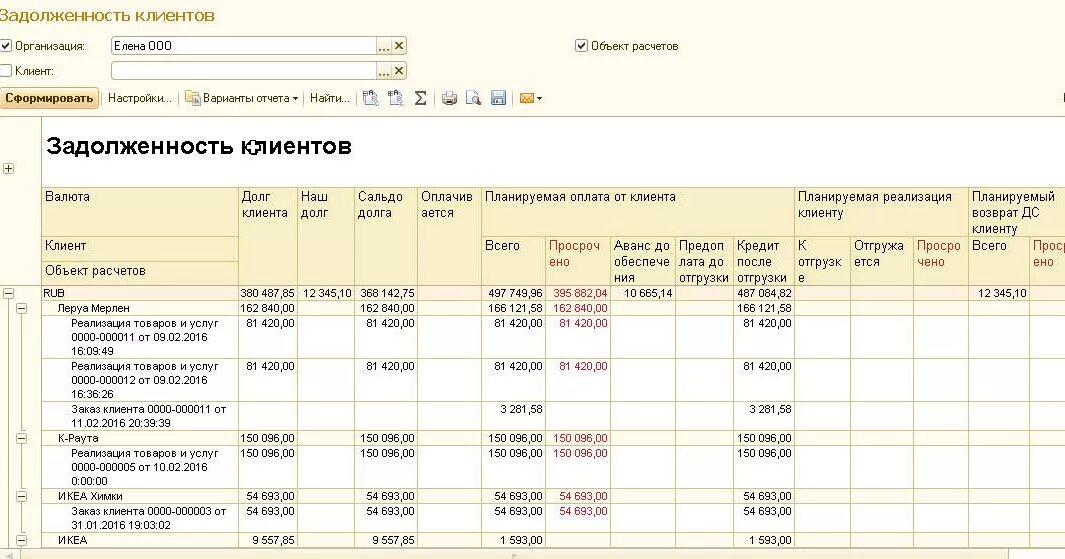Open the dropdown arrow next to envelope icon
Viewport: 1065px width, 559px height.
click(x=539, y=99)
